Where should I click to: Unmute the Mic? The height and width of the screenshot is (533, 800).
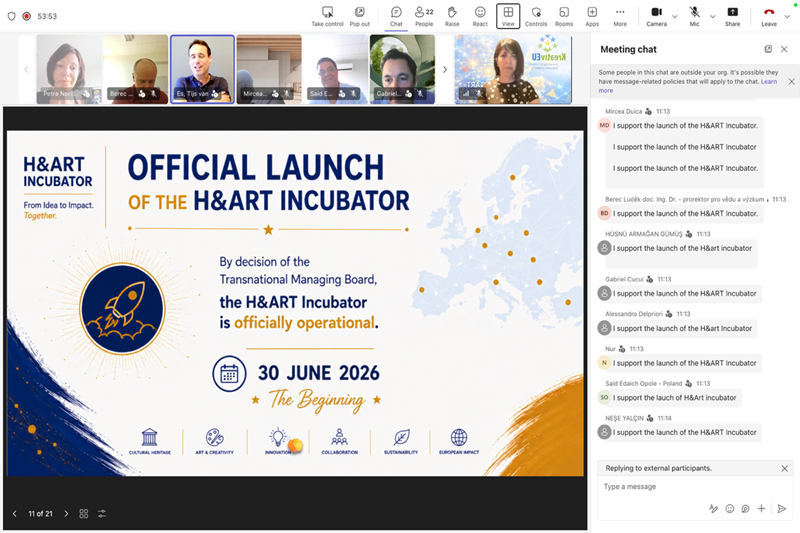click(694, 16)
